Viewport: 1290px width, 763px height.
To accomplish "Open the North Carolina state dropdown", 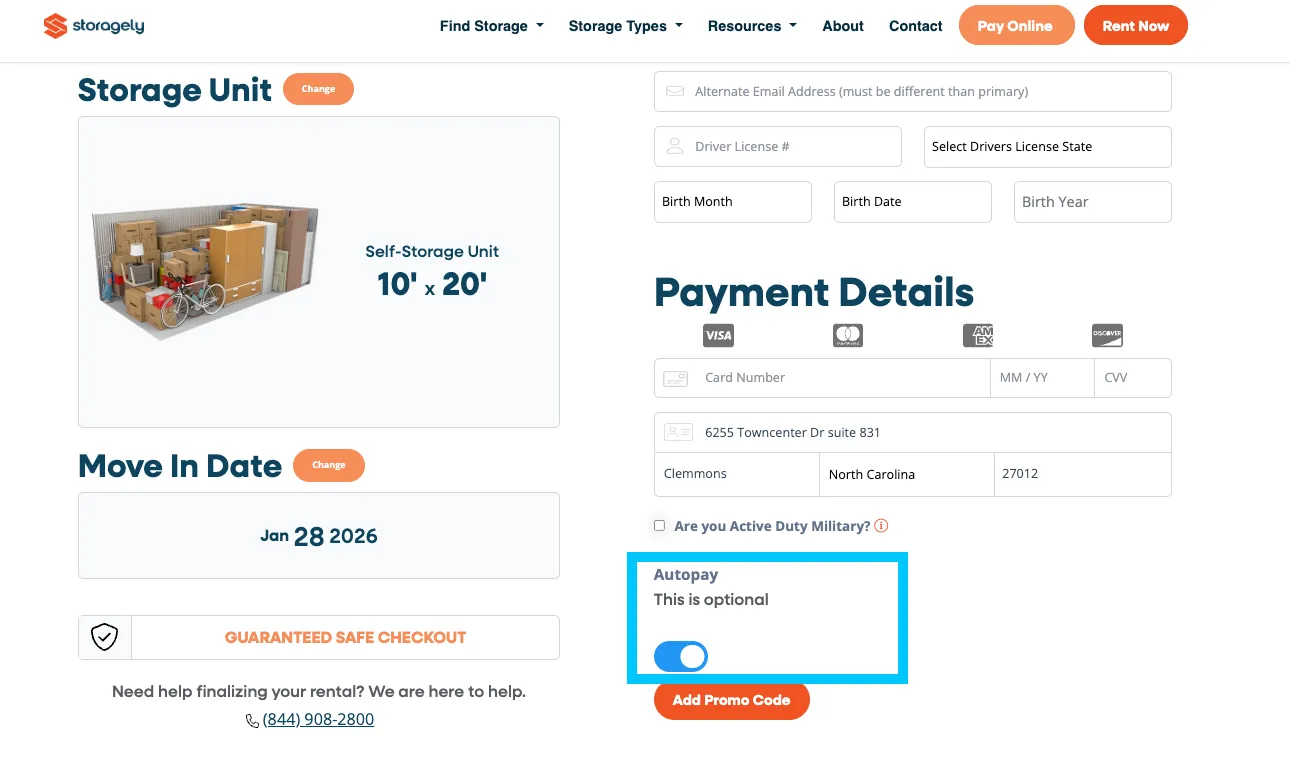I will pyautogui.click(x=906, y=475).
